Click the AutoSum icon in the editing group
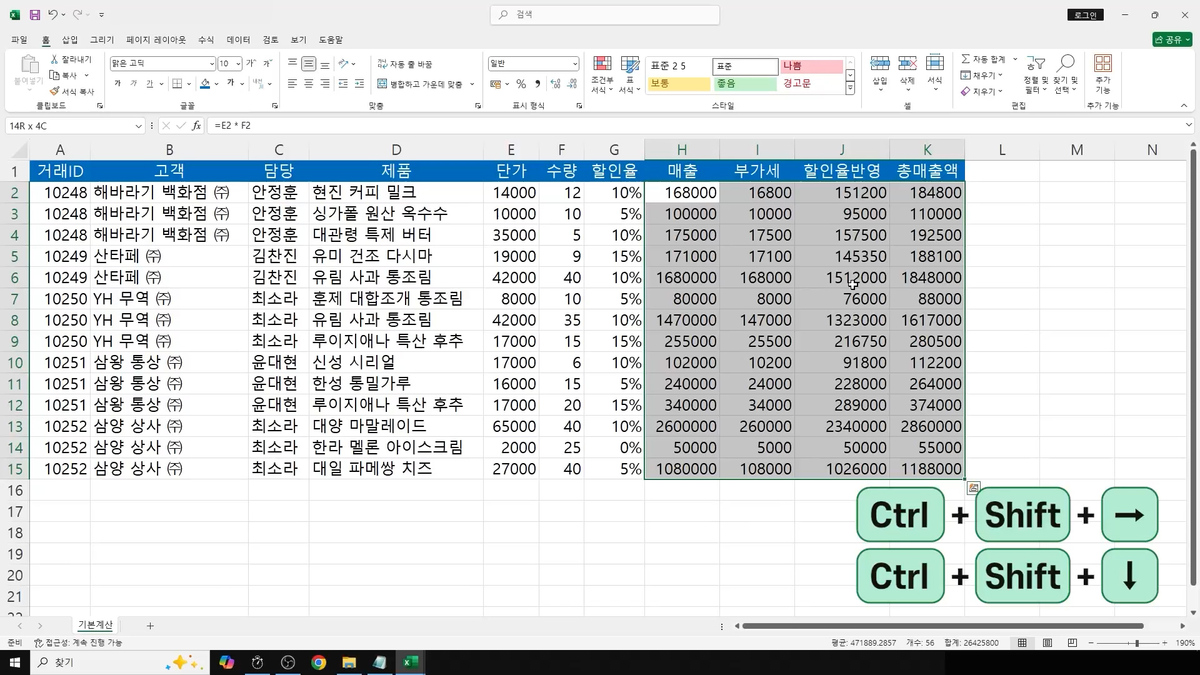Viewport: 1200px width, 675px height. 966,59
